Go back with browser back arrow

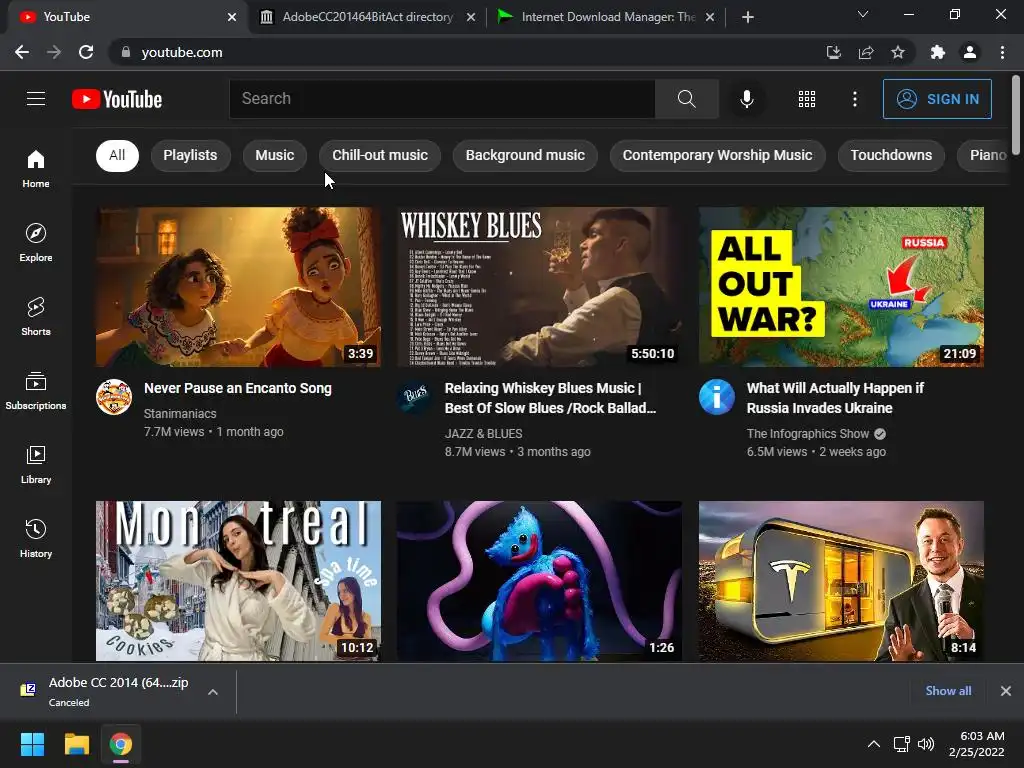pos(22,52)
